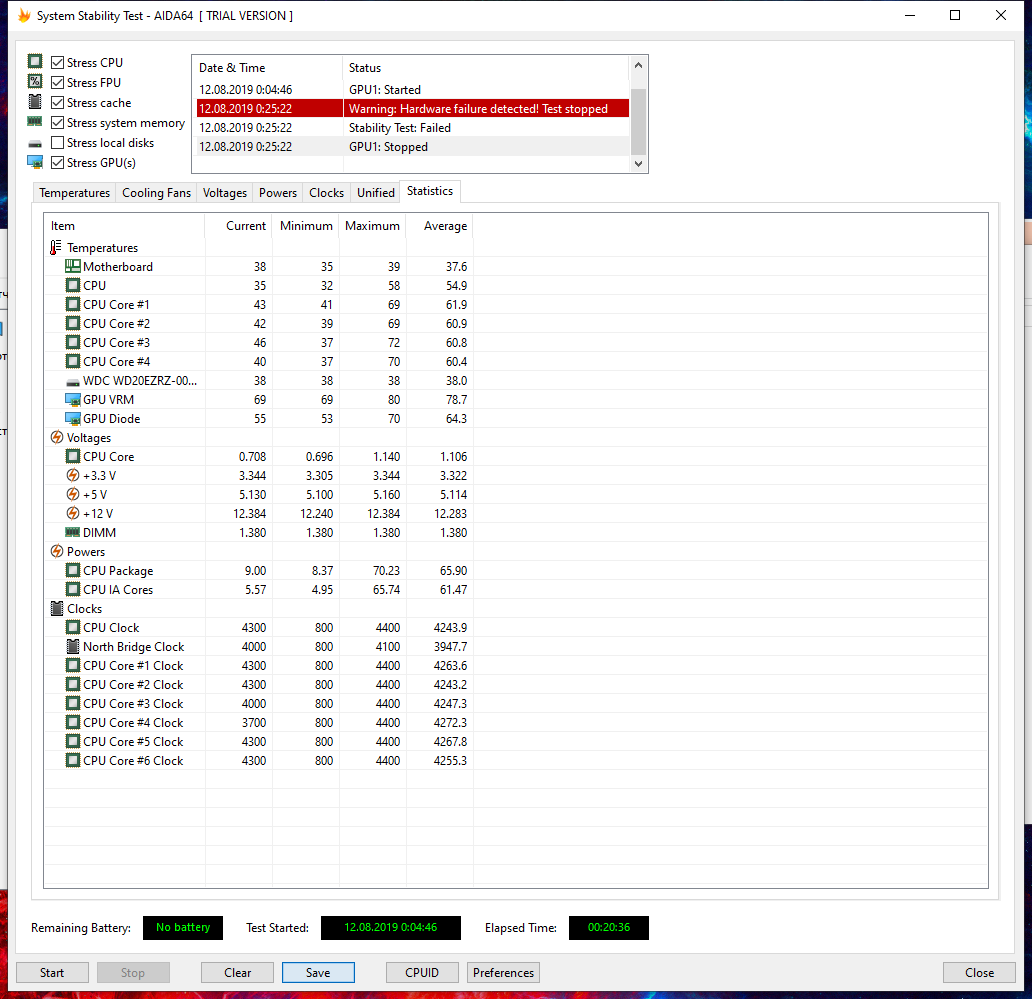Uncheck the Stress CPU checkbox
The height and width of the screenshot is (999, 1032).
click(57, 63)
